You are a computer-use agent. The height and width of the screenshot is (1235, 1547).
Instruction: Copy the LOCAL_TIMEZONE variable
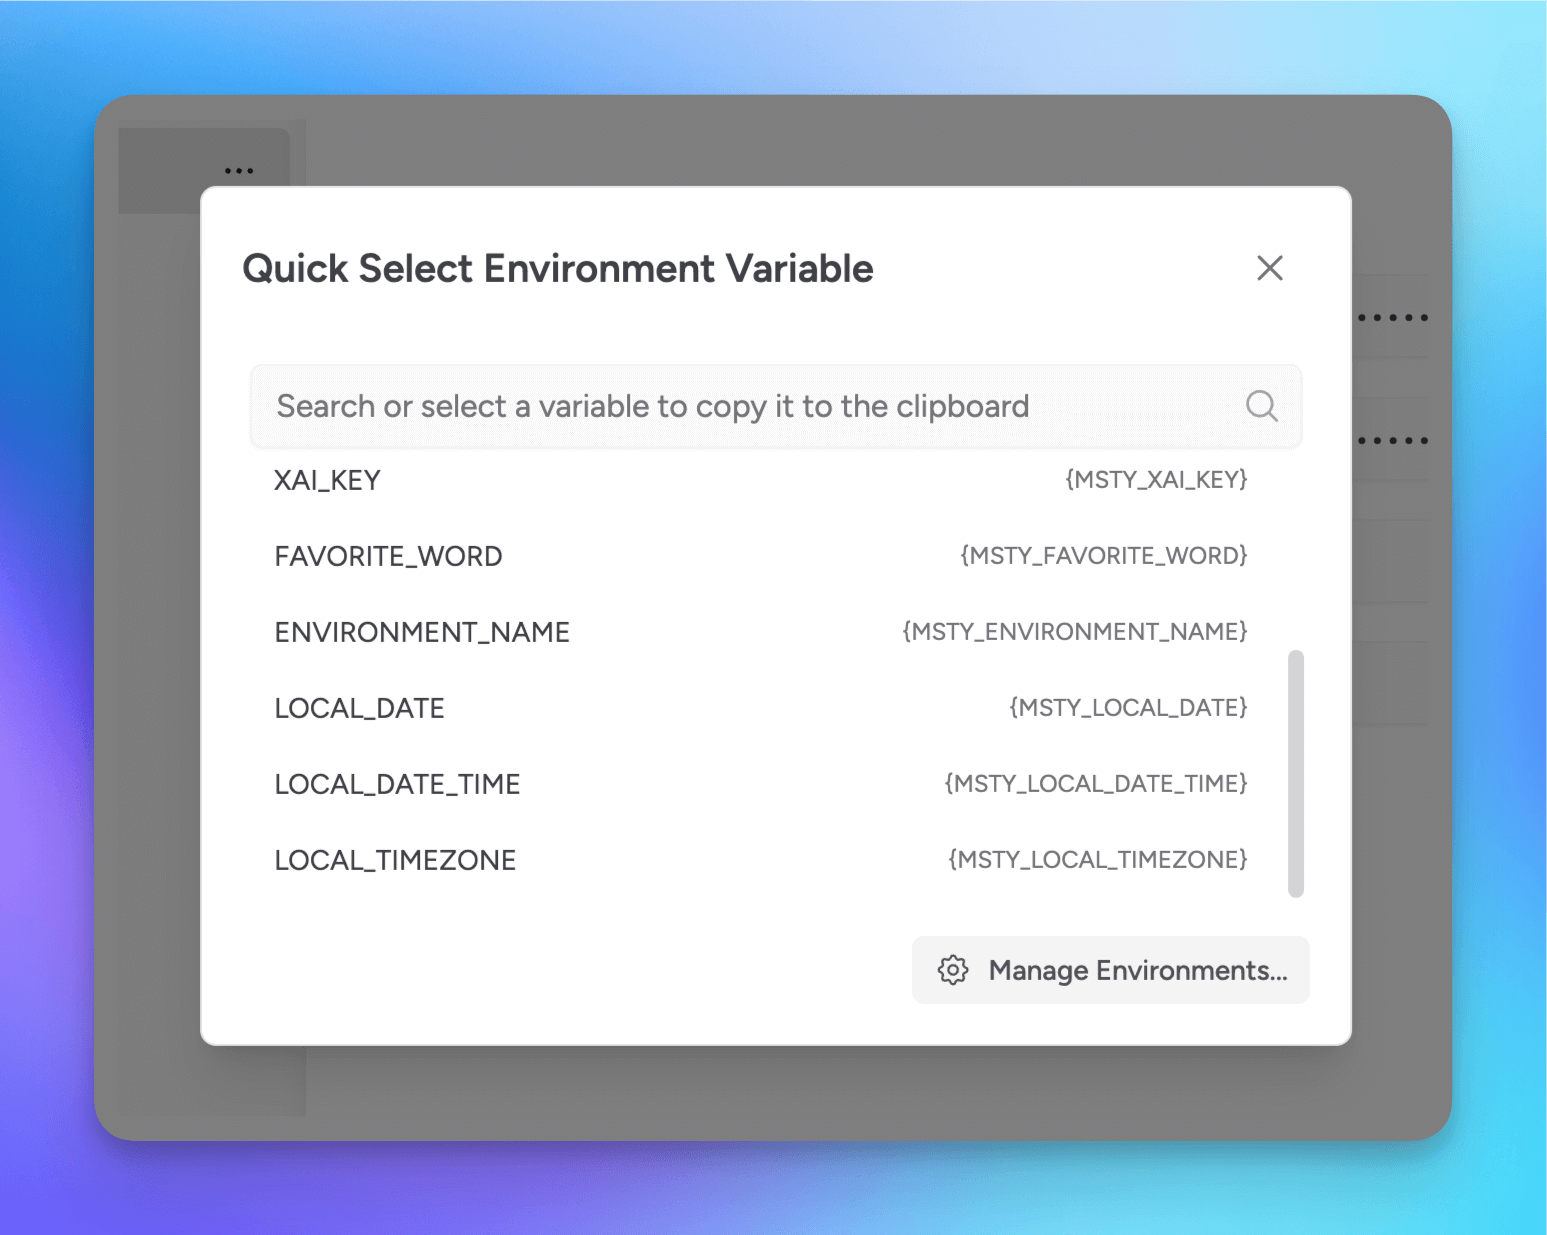pyautogui.click(x=395, y=859)
